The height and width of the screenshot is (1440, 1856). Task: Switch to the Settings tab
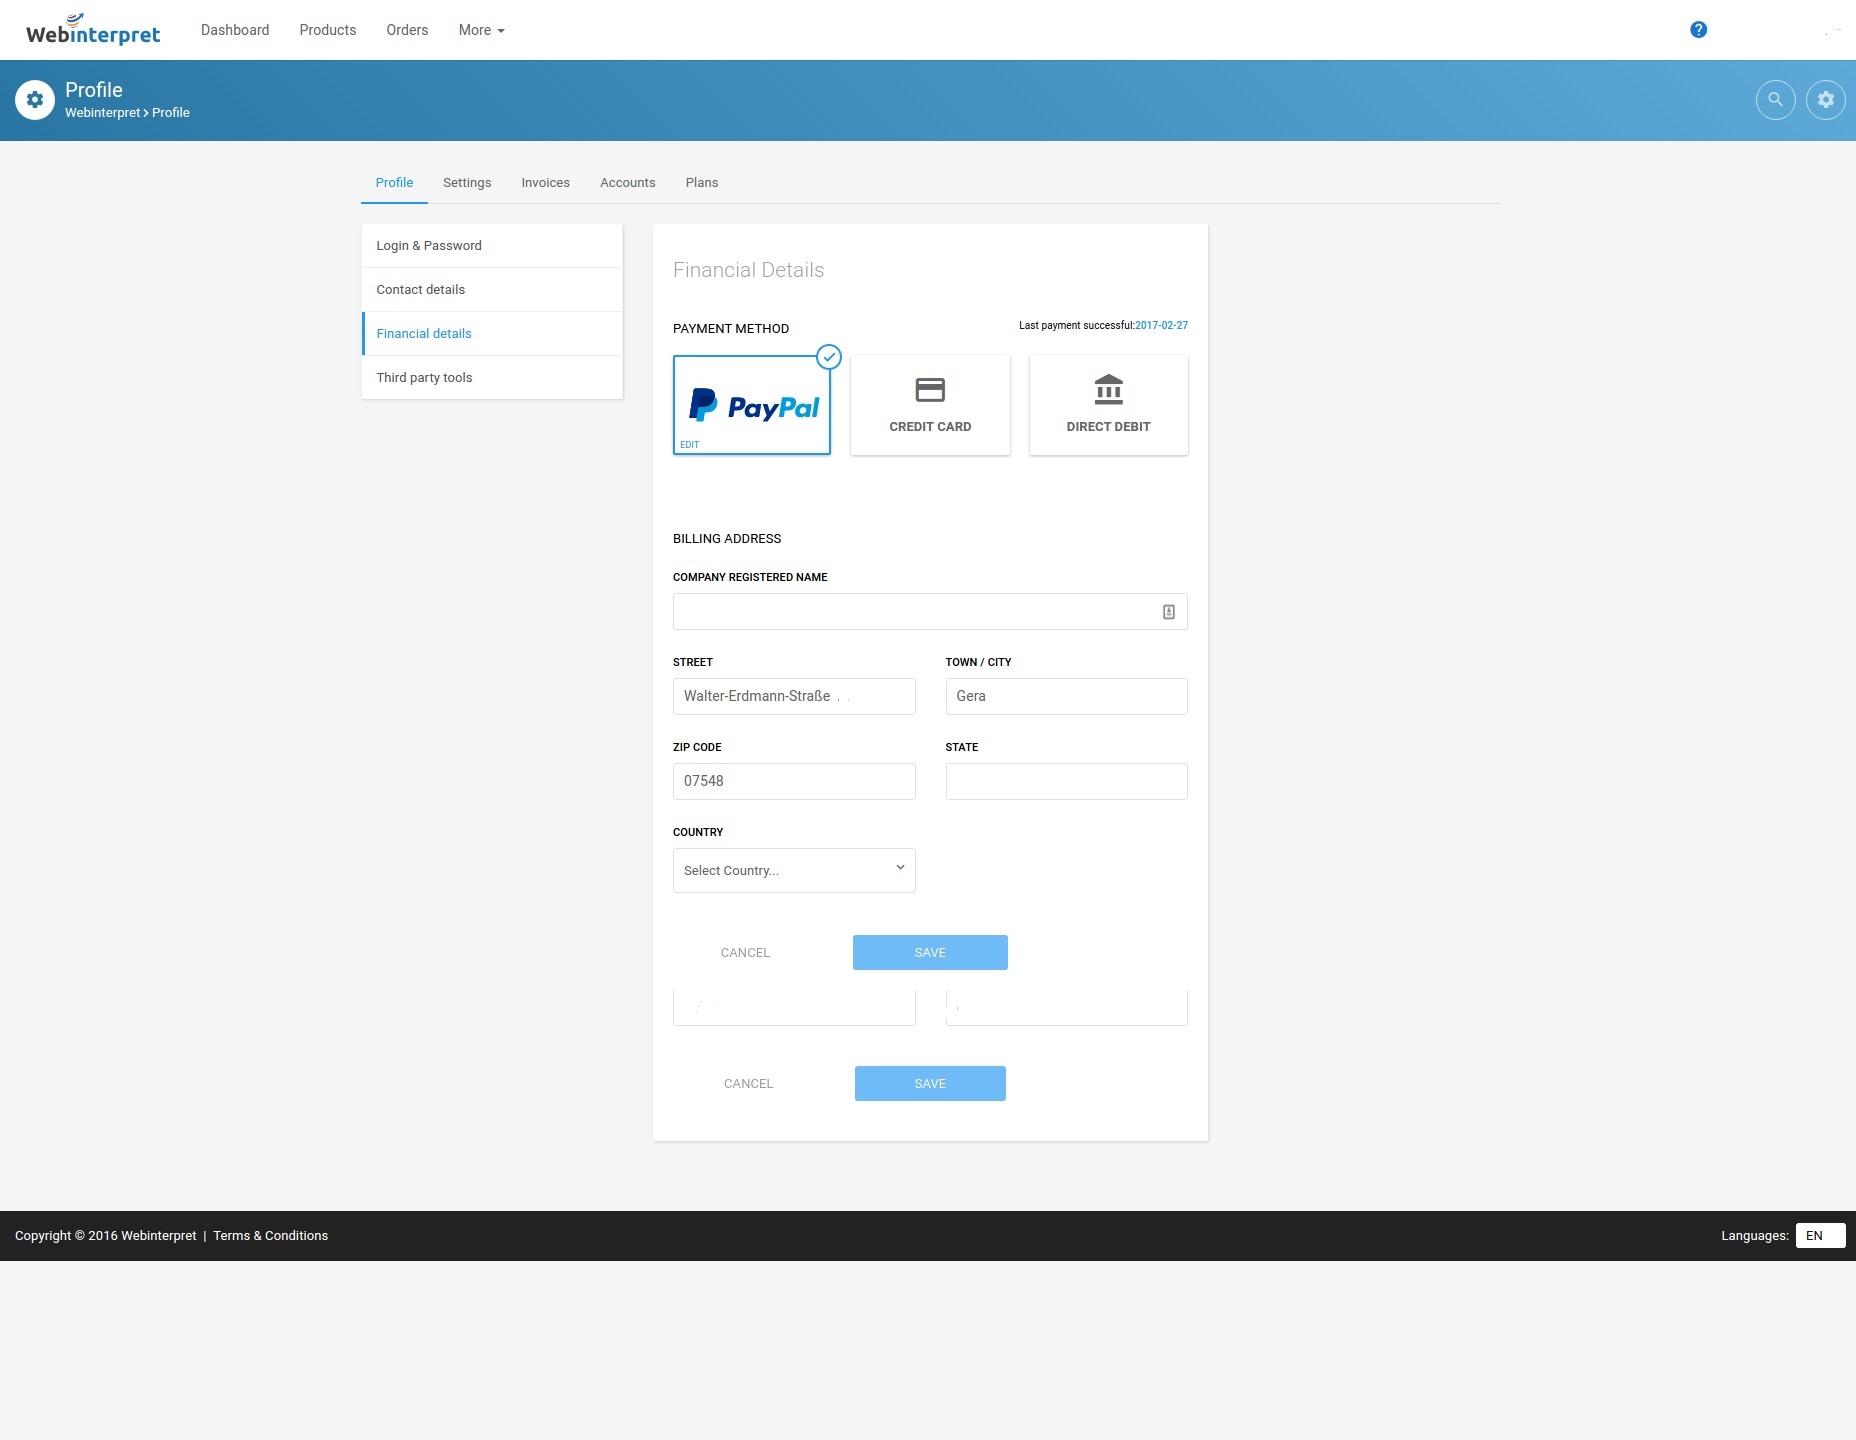click(x=467, y=183)
